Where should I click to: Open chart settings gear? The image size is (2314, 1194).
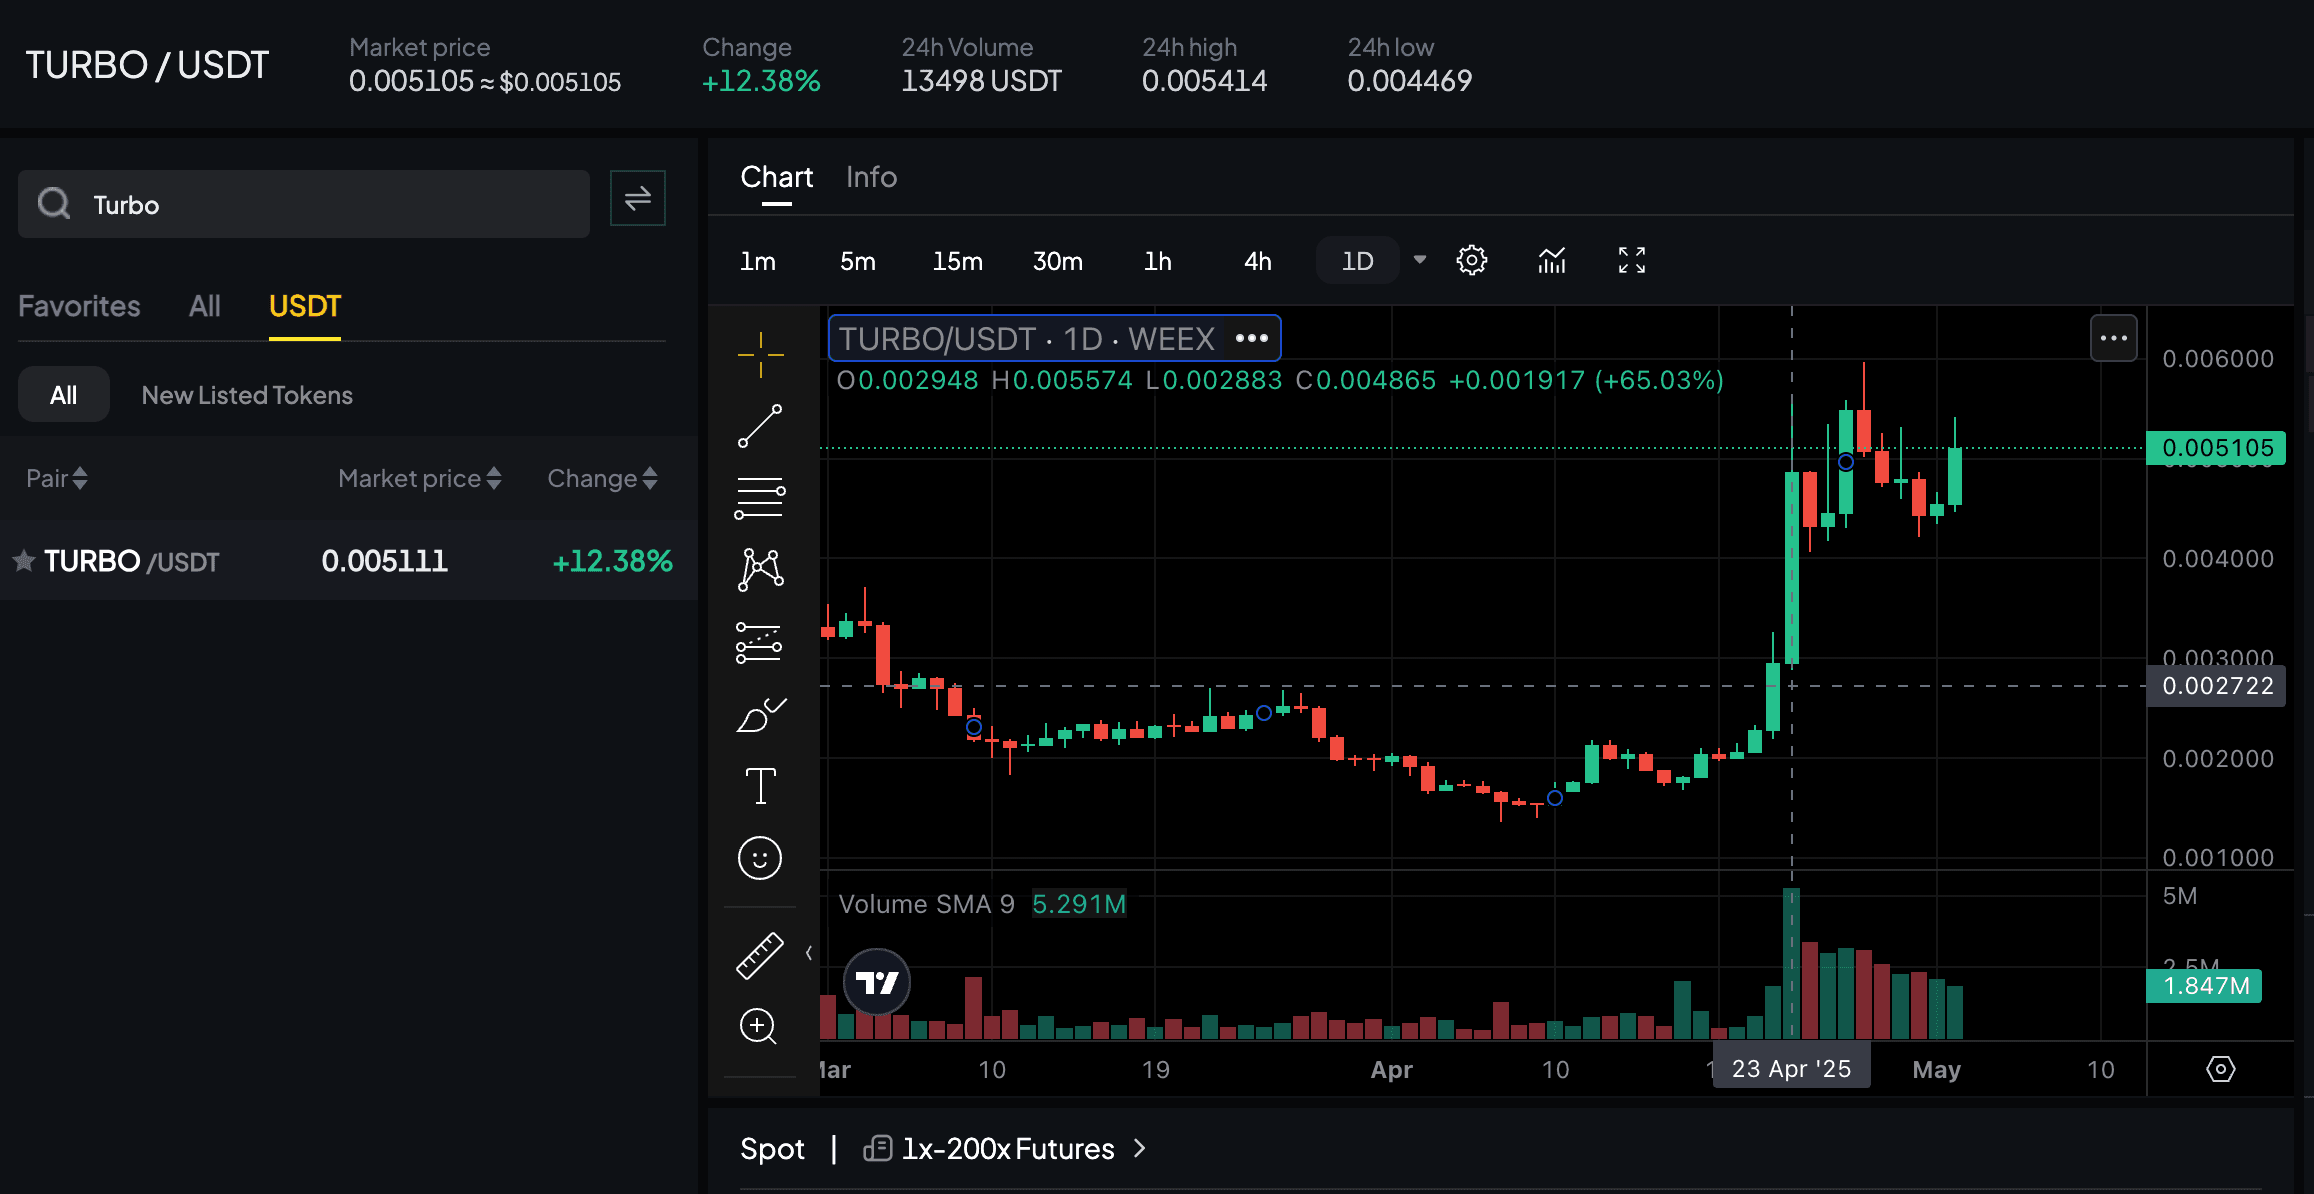click(1471, 260)
